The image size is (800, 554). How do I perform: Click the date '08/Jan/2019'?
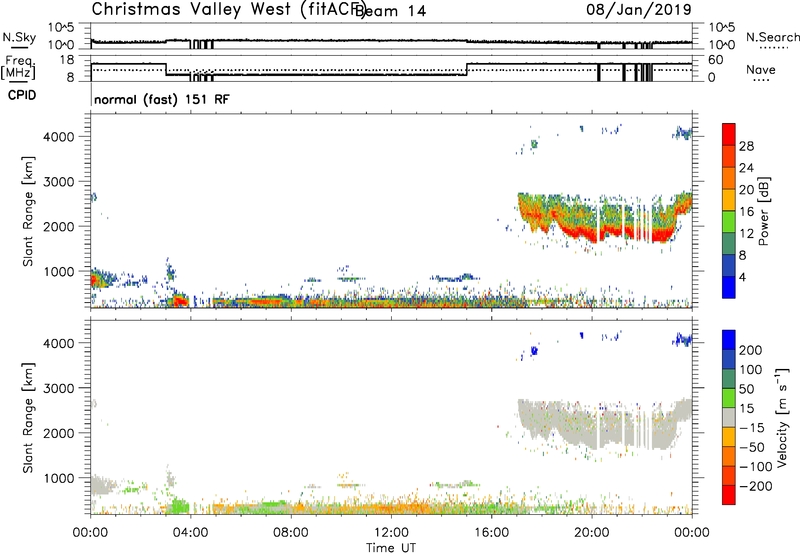point(639,9)
